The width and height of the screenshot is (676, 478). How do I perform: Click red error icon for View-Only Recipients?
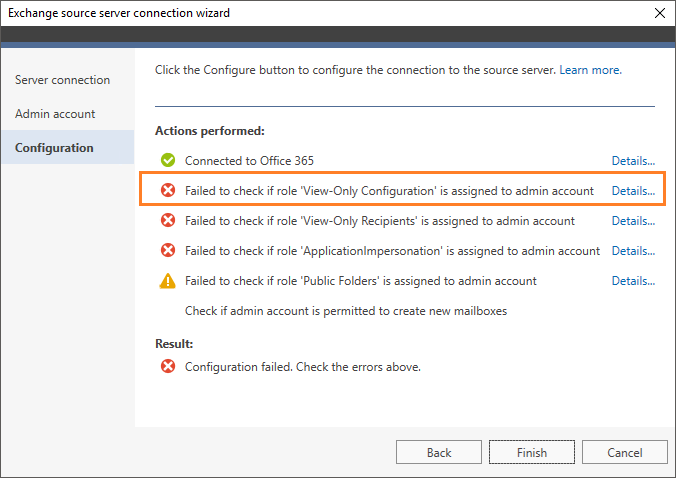(168, 220)
